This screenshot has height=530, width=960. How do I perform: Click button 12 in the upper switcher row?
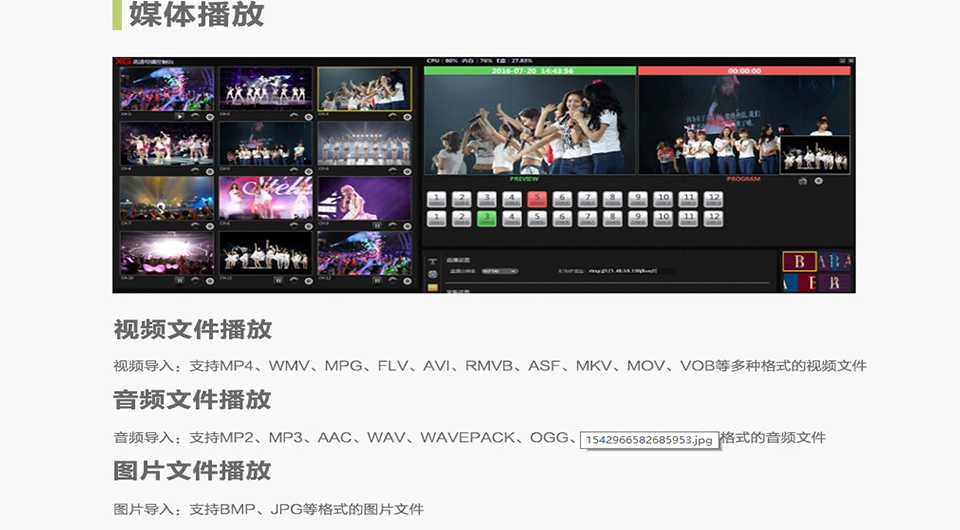pyautogui.click(x=713, y=200)
